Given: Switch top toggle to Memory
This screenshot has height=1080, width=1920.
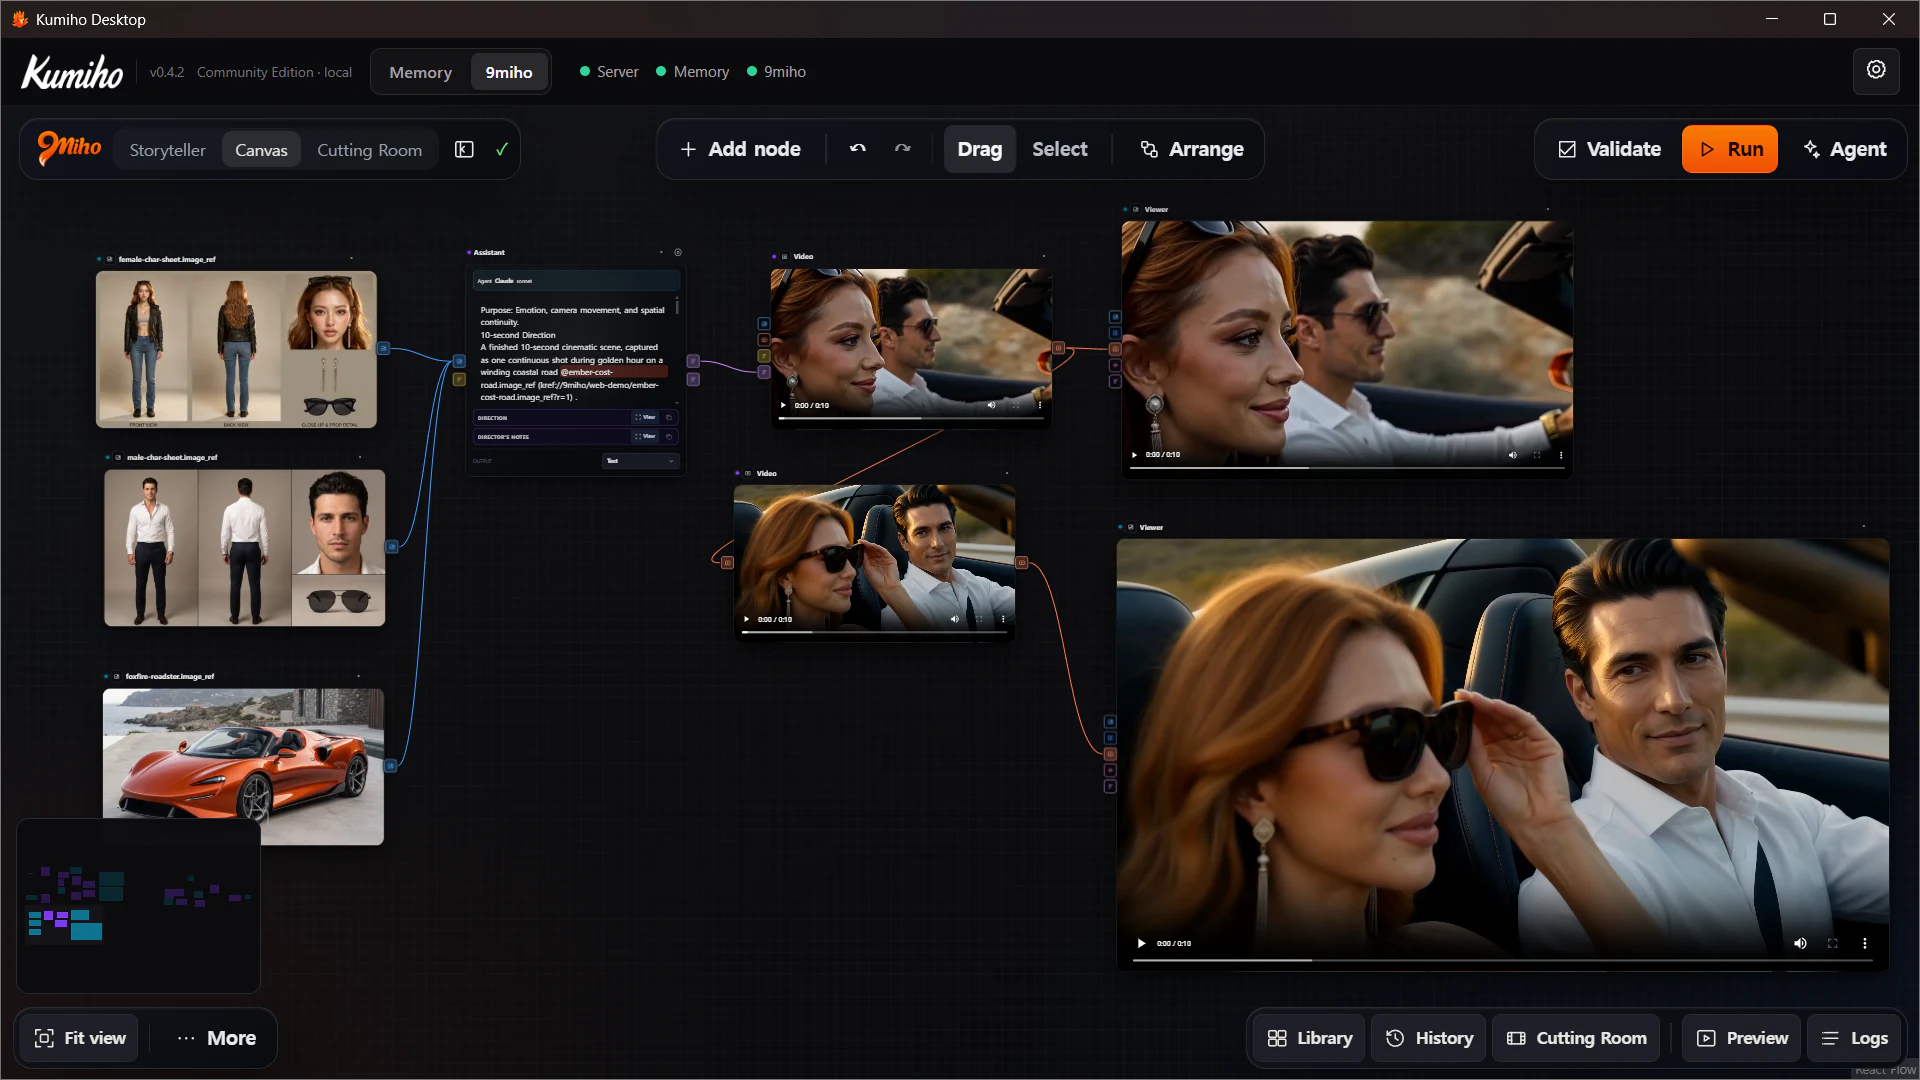Looking at the screenshot, I should point(420,72).
